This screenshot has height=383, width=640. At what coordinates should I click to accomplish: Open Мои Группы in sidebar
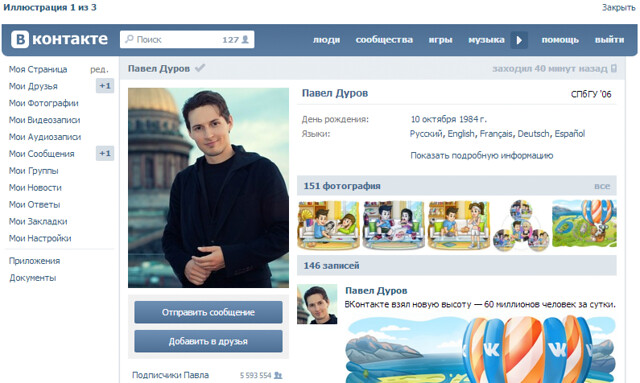click(33, 171)
